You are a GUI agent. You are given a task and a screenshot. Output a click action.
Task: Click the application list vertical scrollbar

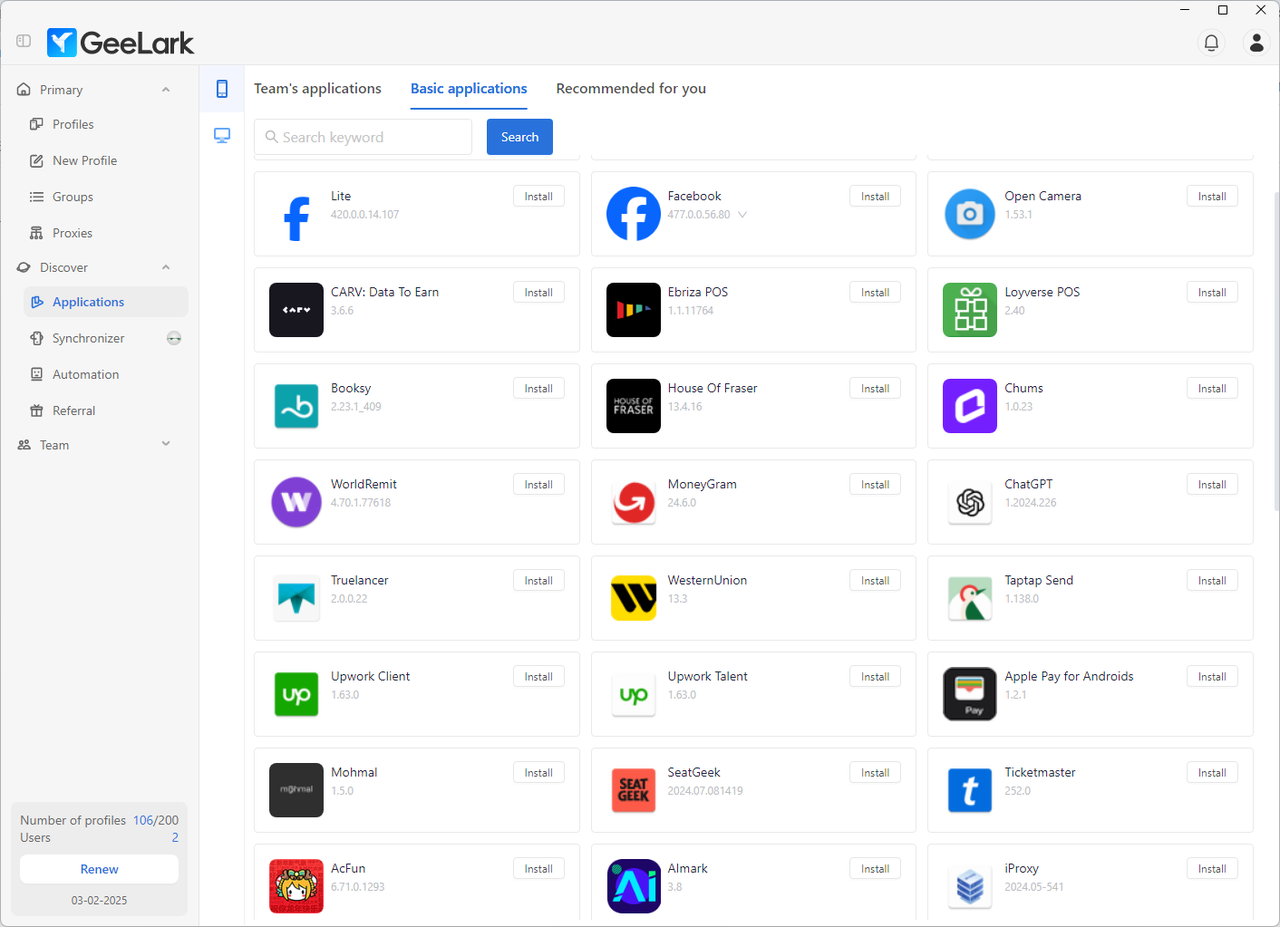click(x=1275, y=350)
